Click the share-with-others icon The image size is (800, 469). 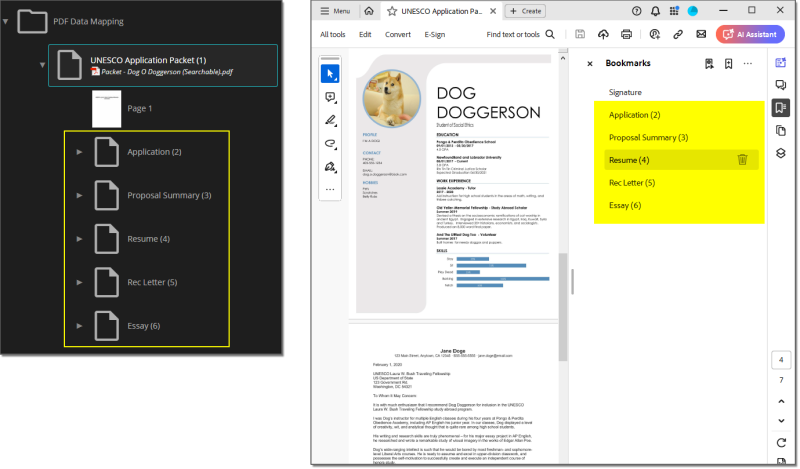pos(655,34)
